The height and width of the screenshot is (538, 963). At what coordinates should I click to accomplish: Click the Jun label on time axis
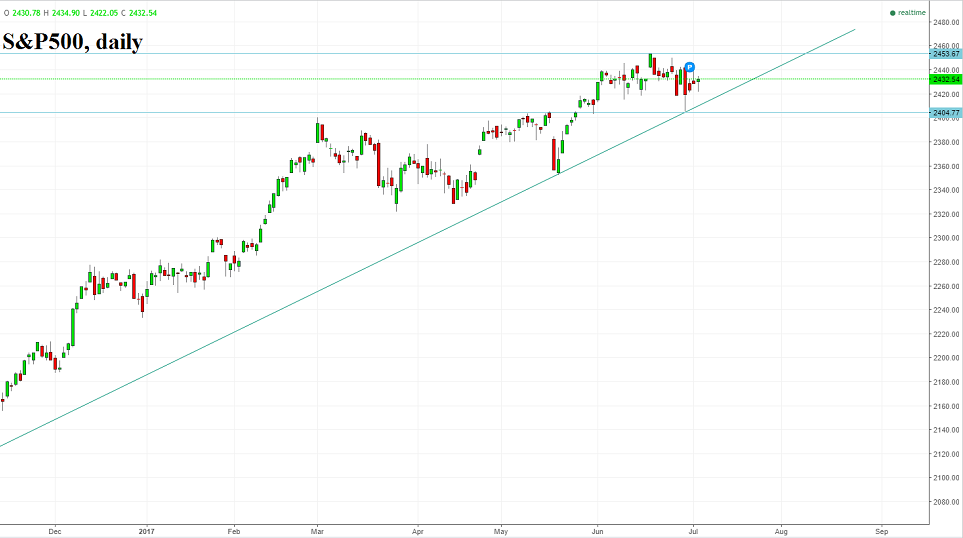pos(597,530)
